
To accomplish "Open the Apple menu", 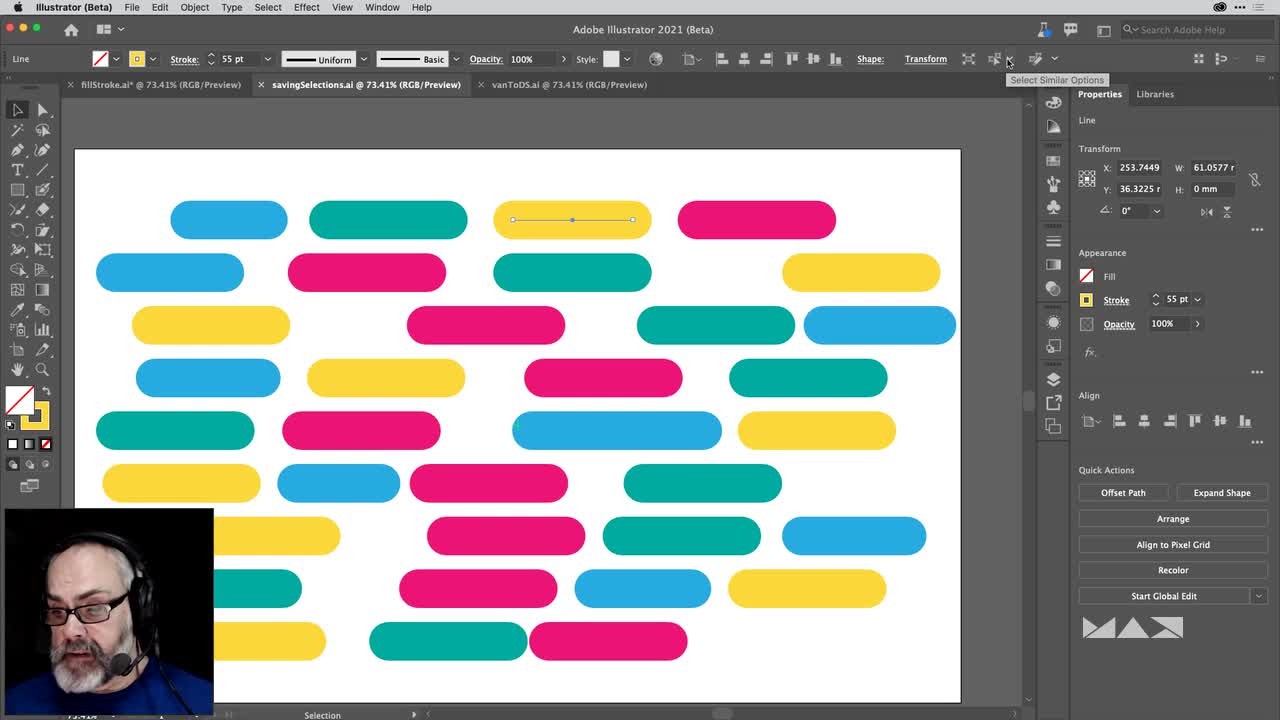I will tap(18, 7).
